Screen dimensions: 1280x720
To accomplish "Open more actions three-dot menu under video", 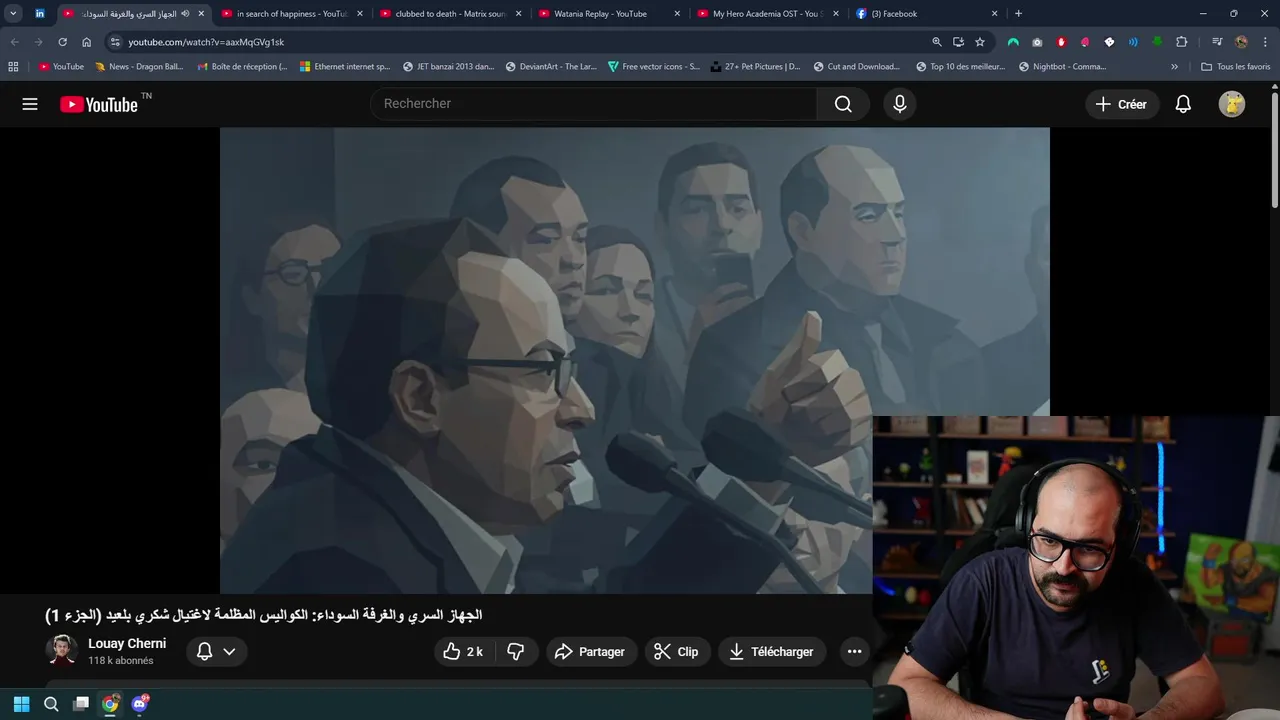I will [x=854, y=652].
